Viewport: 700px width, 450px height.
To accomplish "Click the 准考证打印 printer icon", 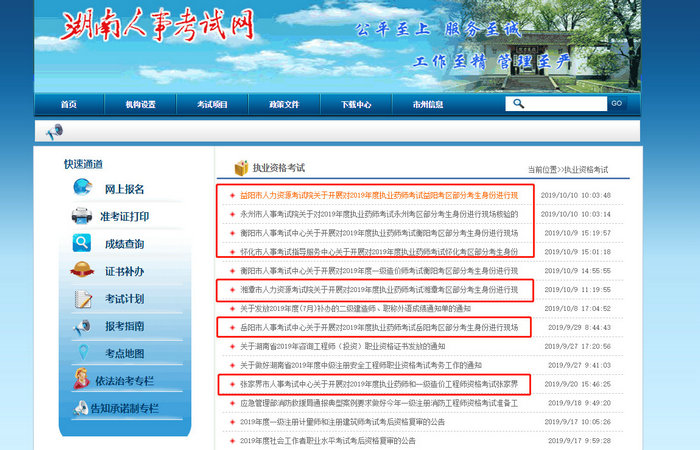I will tap(82, 216).
